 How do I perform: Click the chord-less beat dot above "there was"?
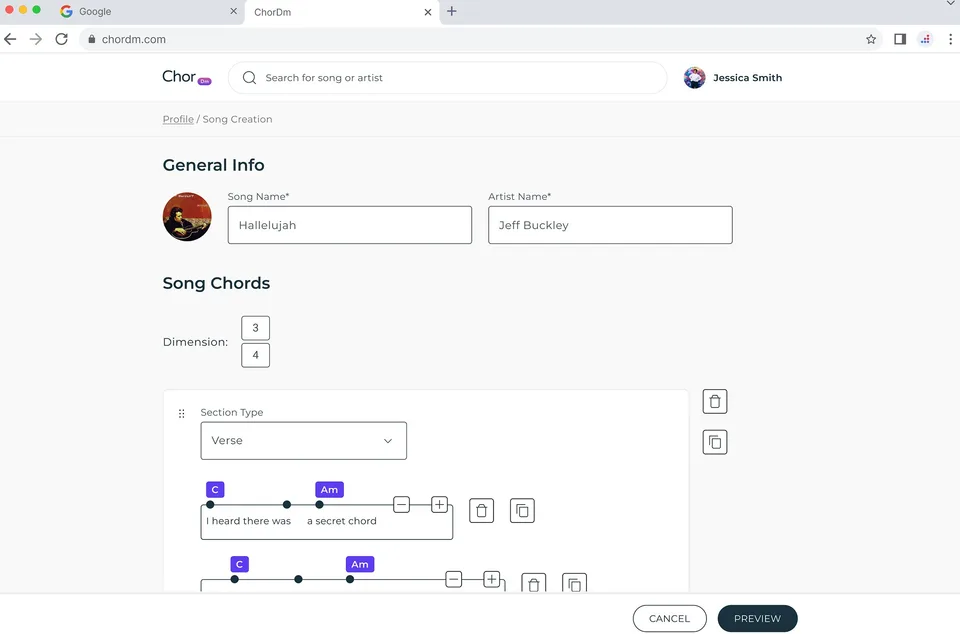[287, 505]
